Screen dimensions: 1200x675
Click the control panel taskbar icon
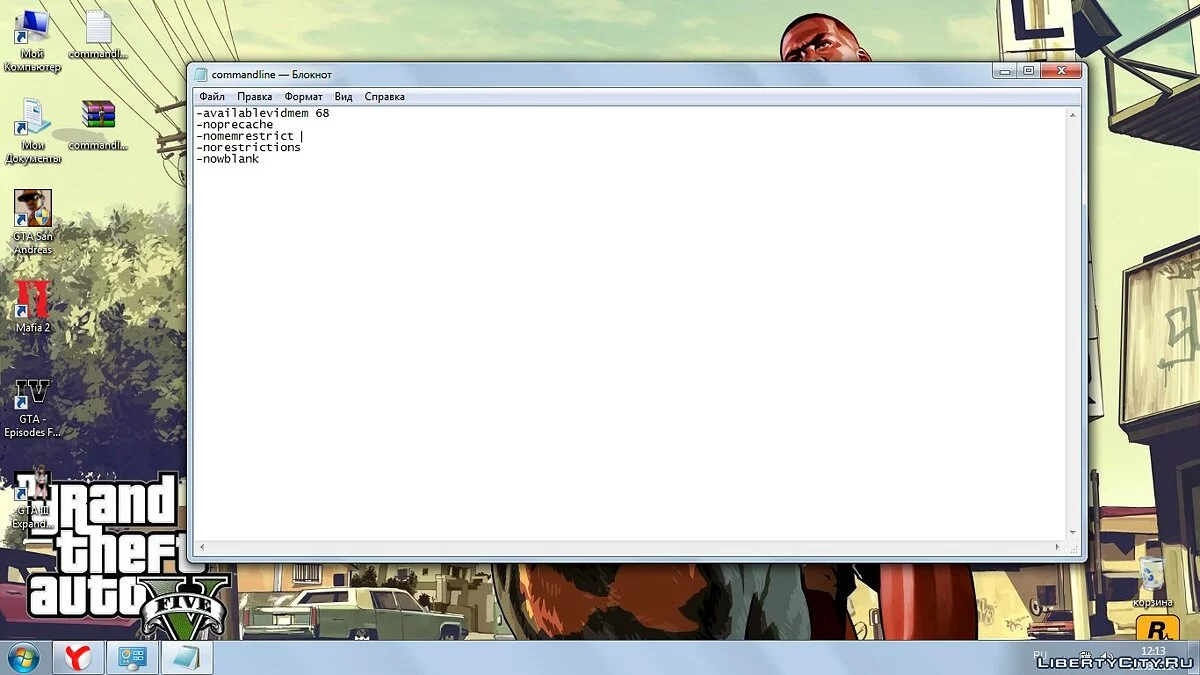133,658
